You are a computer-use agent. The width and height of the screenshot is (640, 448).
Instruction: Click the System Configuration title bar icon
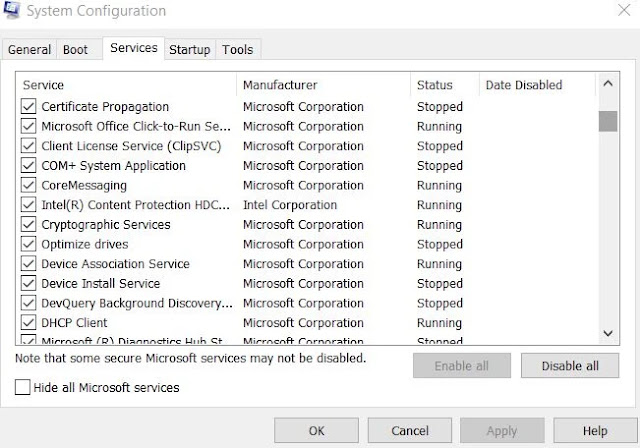point(12,12)
